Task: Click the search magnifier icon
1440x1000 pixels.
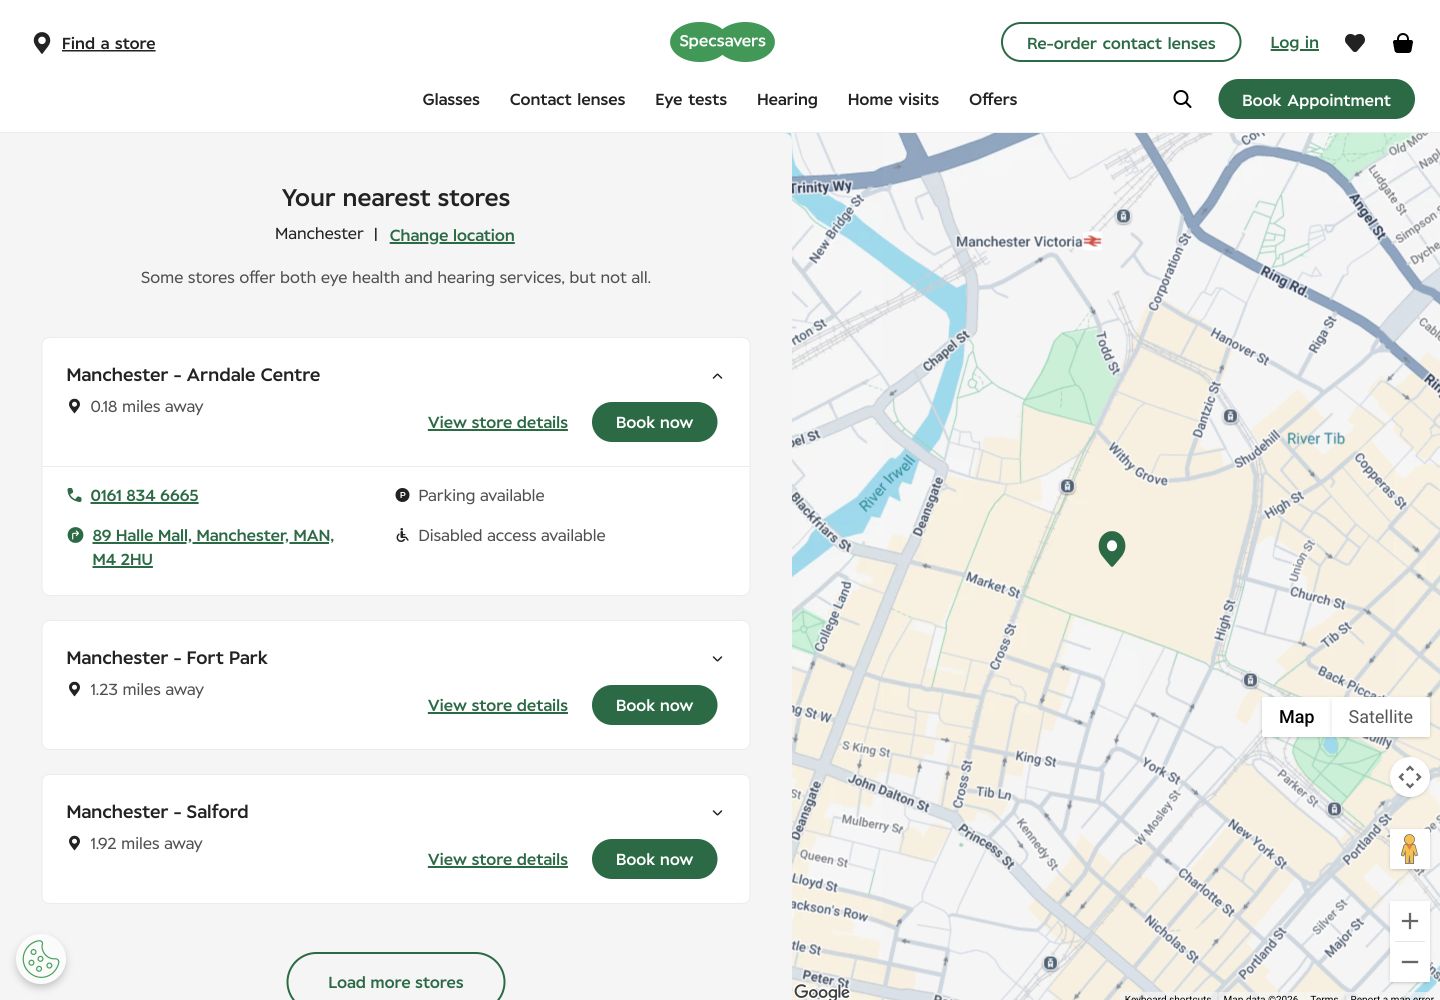Action: click(1182, 99)
